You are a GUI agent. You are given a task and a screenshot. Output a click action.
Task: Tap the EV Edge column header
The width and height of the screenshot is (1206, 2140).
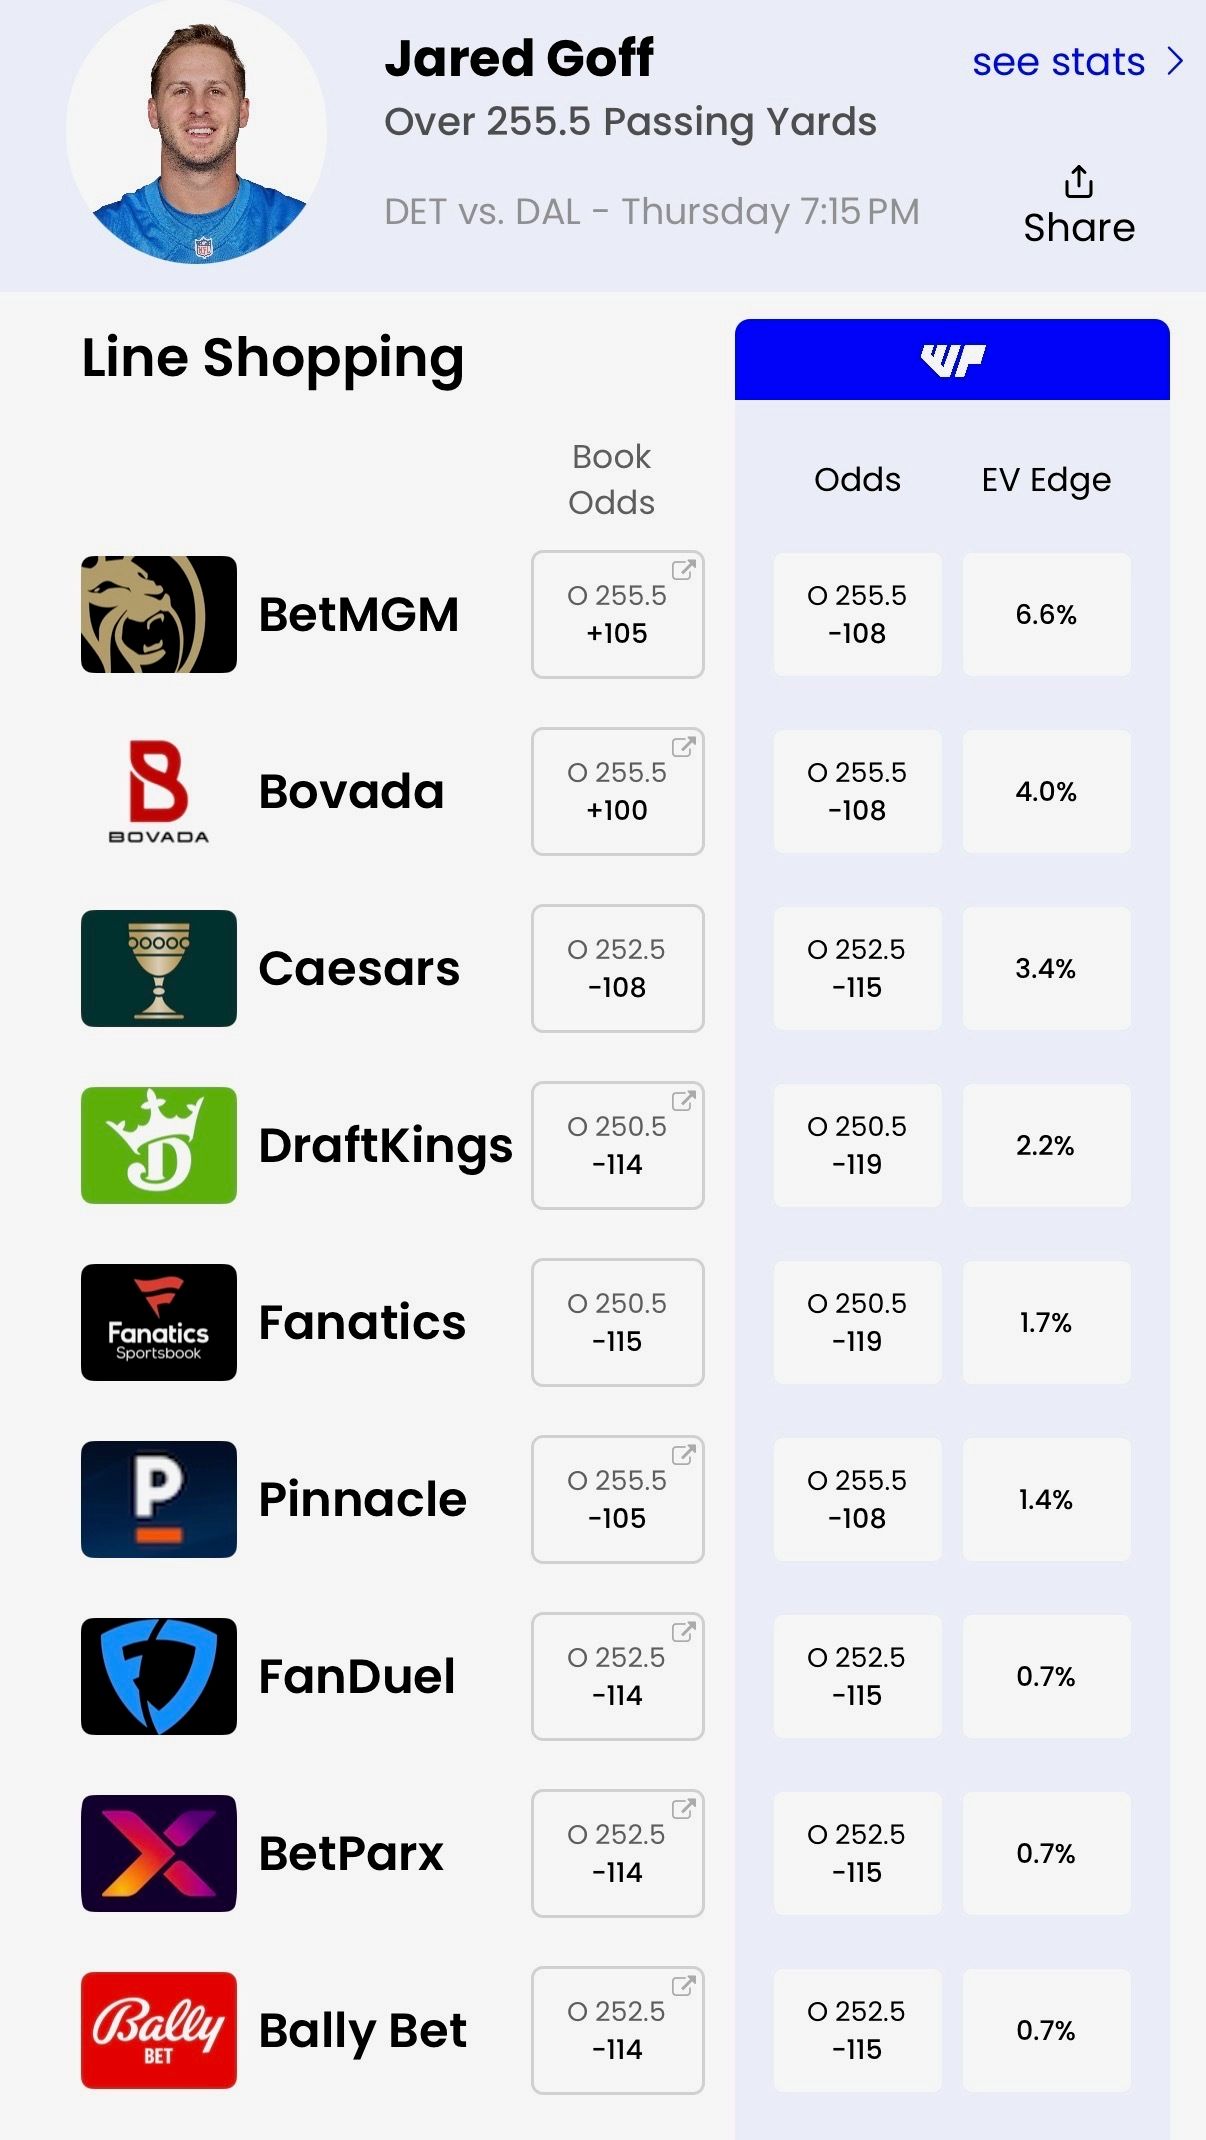click(x=1046, y=480)
